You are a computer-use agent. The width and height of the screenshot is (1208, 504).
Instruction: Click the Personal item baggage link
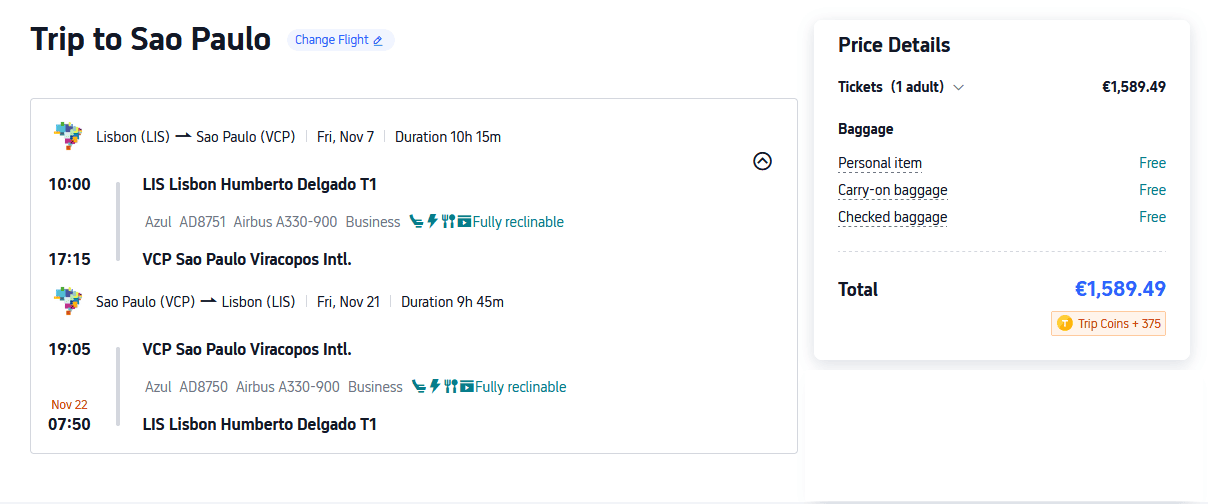880,163
